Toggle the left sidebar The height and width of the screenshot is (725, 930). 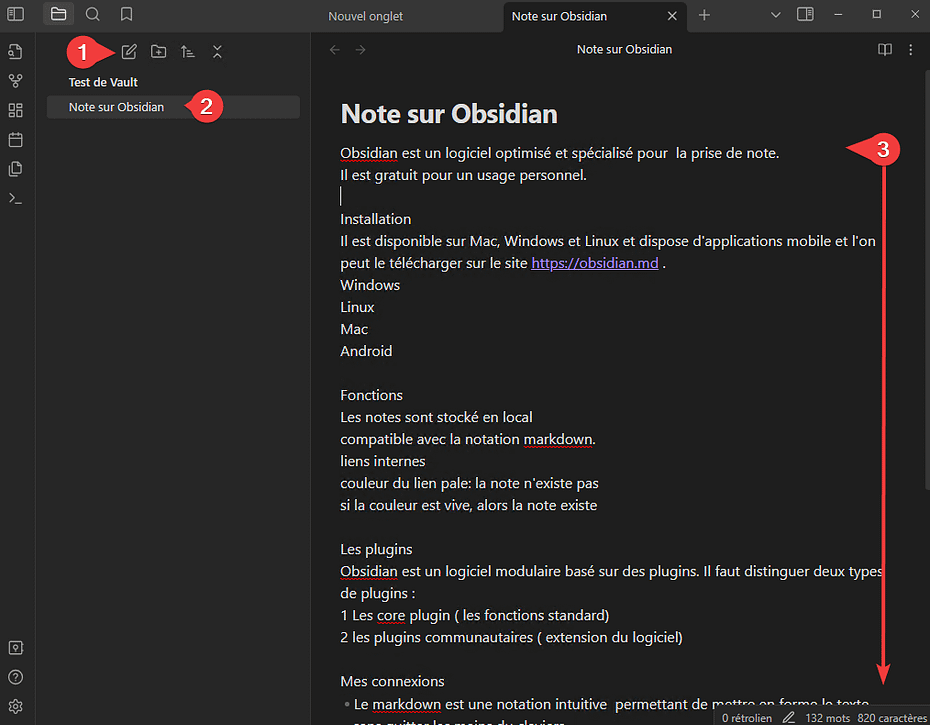(15, 14)
